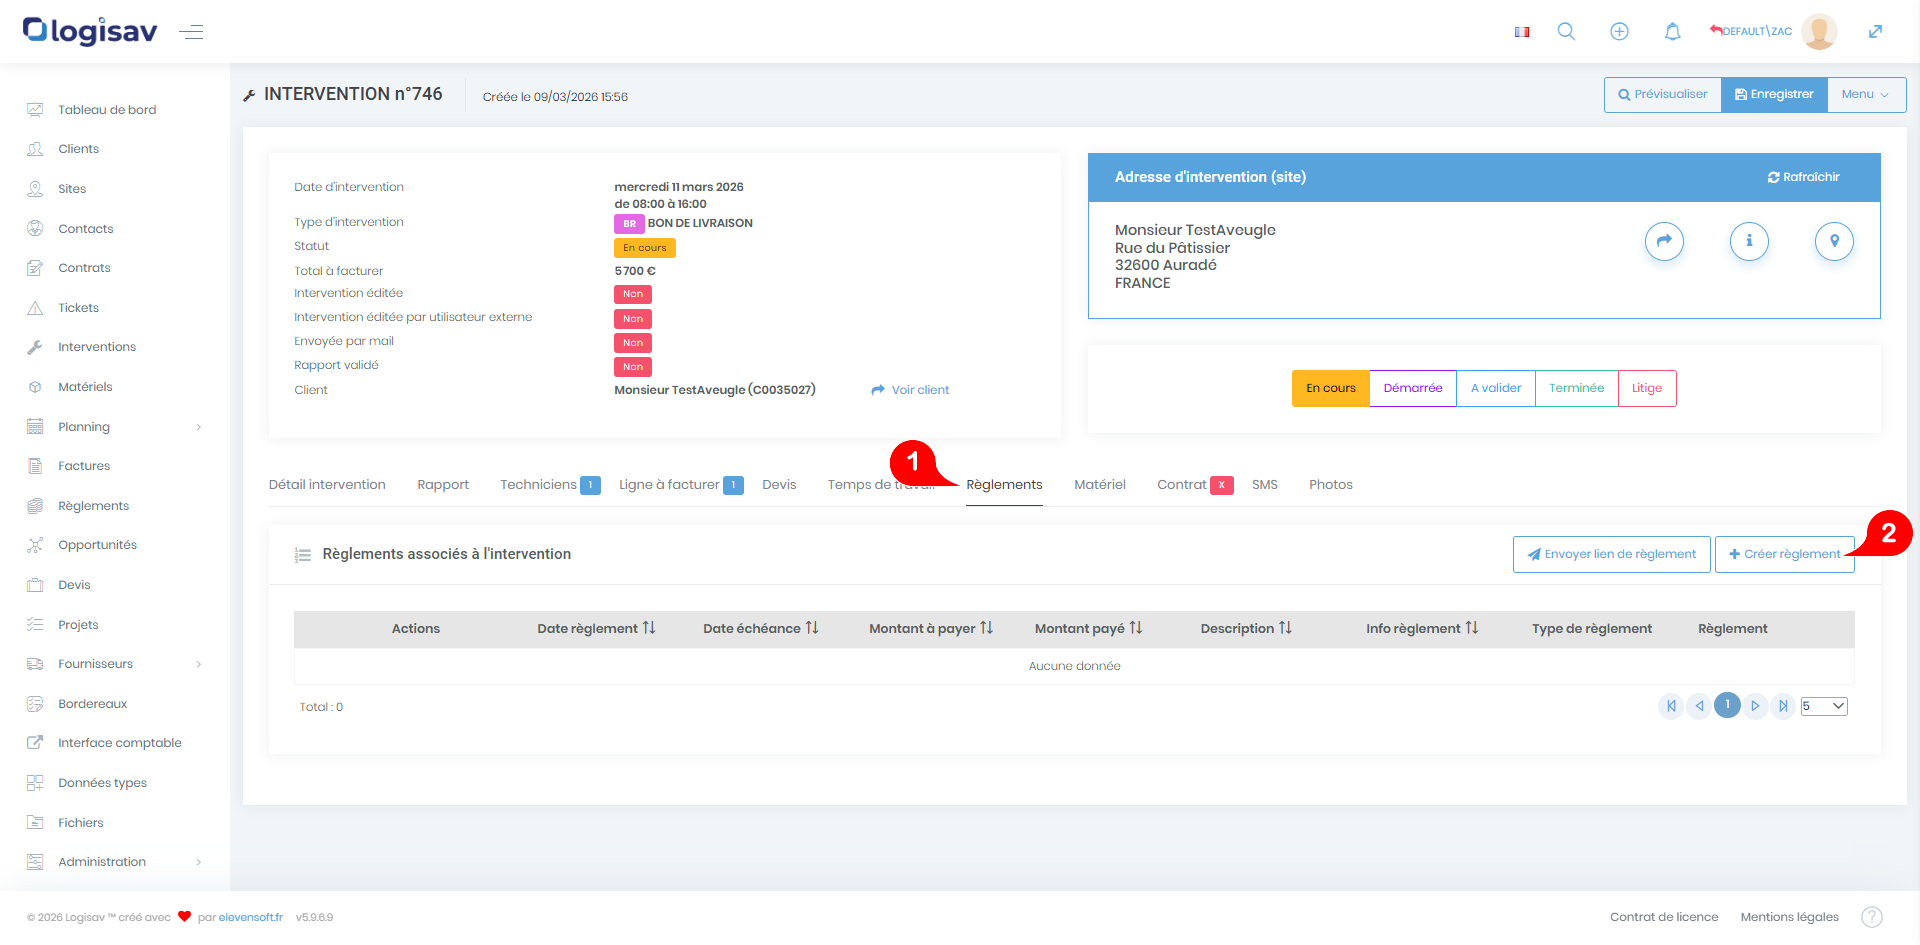Click the share arrow icon for site address

[x=1664, y=241]
